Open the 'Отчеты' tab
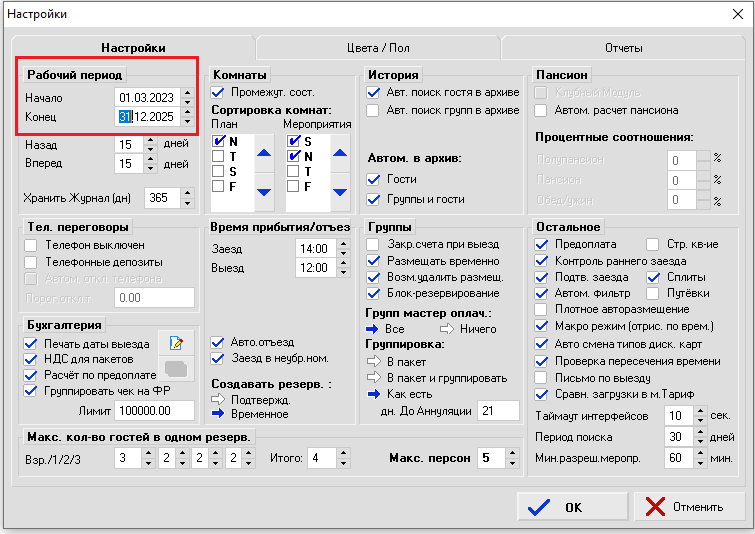755x534 pixels. pos(622,48)
